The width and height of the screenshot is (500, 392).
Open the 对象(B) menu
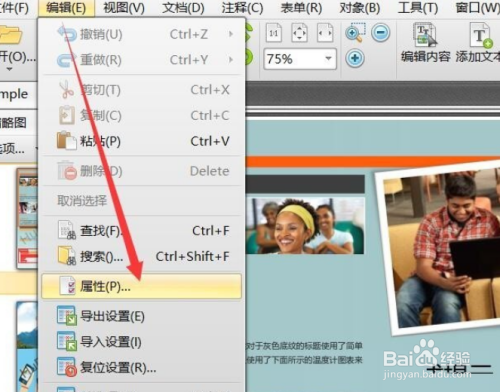tap(360, 8)
